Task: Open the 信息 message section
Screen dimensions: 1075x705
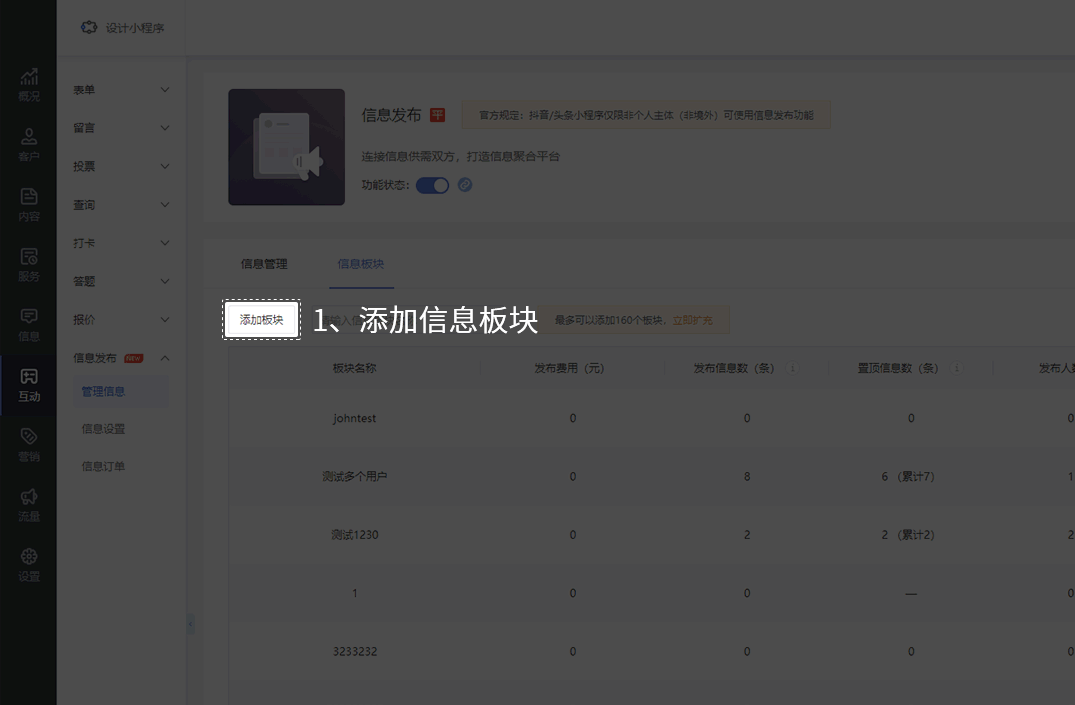Action: pos(28,323)
